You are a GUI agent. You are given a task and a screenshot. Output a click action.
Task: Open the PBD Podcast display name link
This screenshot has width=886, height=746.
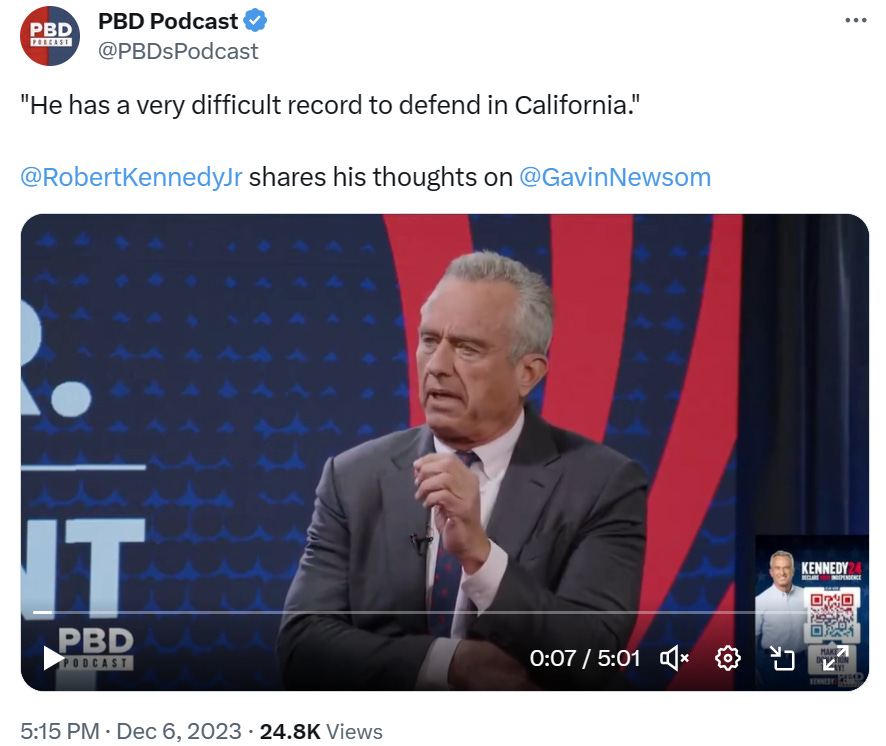tap(168, 21)
